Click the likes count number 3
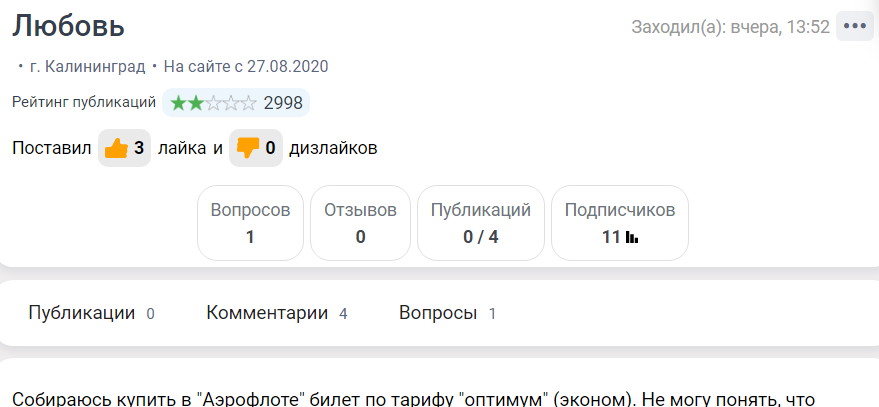The width and height of the screenshot is (879, 407). [x=139, y=149]
